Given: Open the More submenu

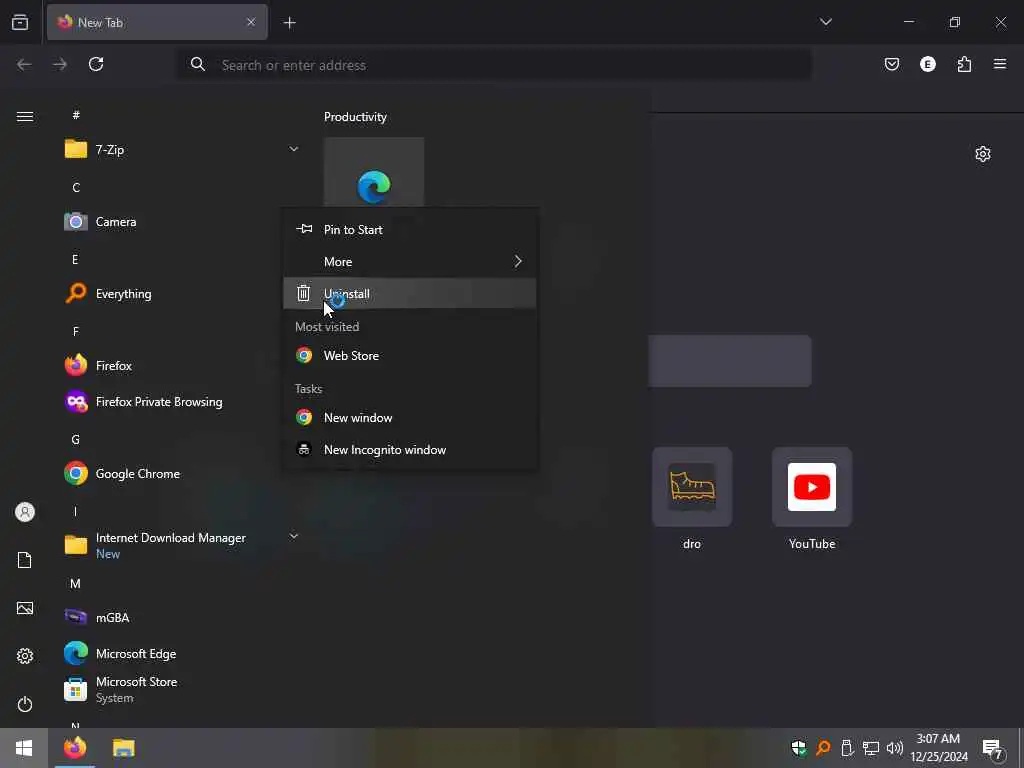Looking at the screenshot, I should tap(410, 262).
